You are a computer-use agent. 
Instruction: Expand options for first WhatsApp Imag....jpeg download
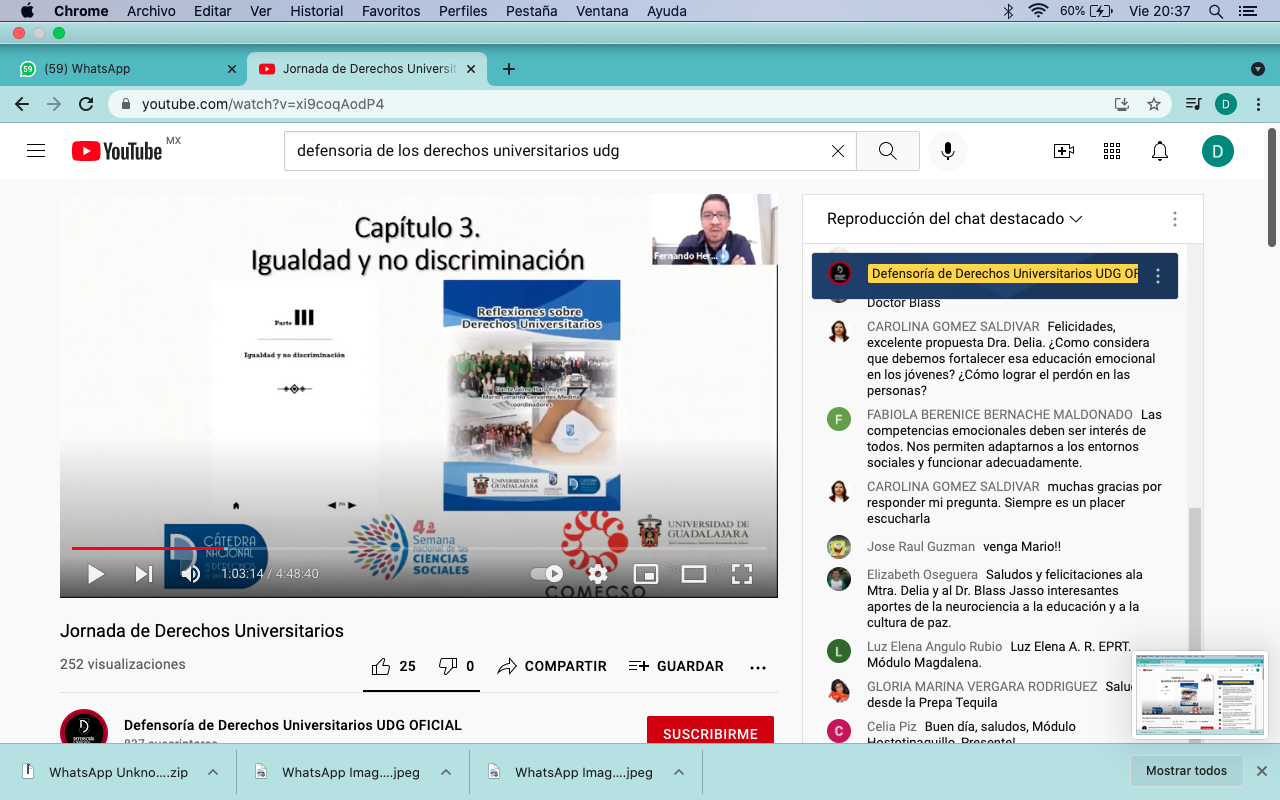[446, 772]
